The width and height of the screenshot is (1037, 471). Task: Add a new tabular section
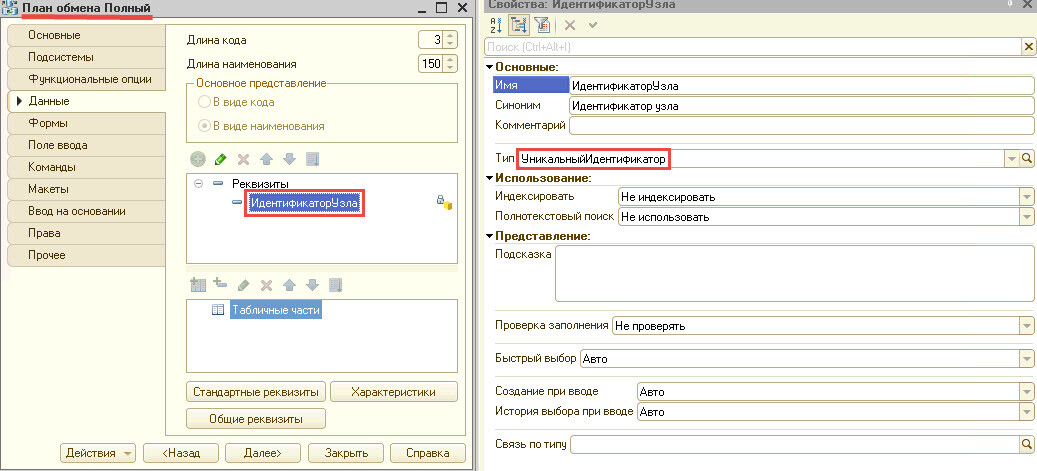(198, 285)
